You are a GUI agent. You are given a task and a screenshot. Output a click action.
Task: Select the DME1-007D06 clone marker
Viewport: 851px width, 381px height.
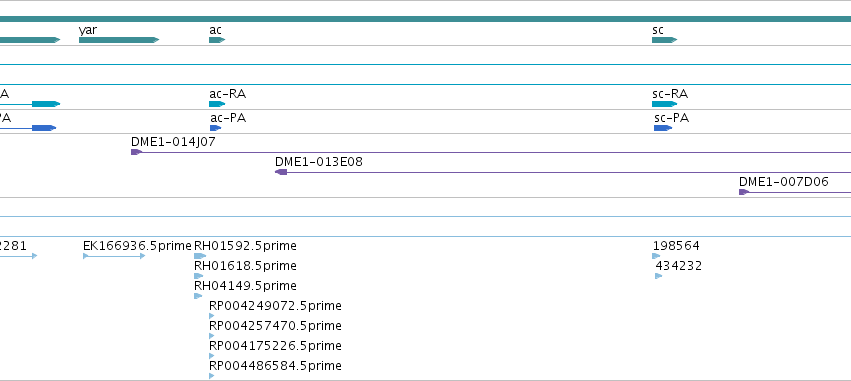pyautogui.click(x=744, y=192)
